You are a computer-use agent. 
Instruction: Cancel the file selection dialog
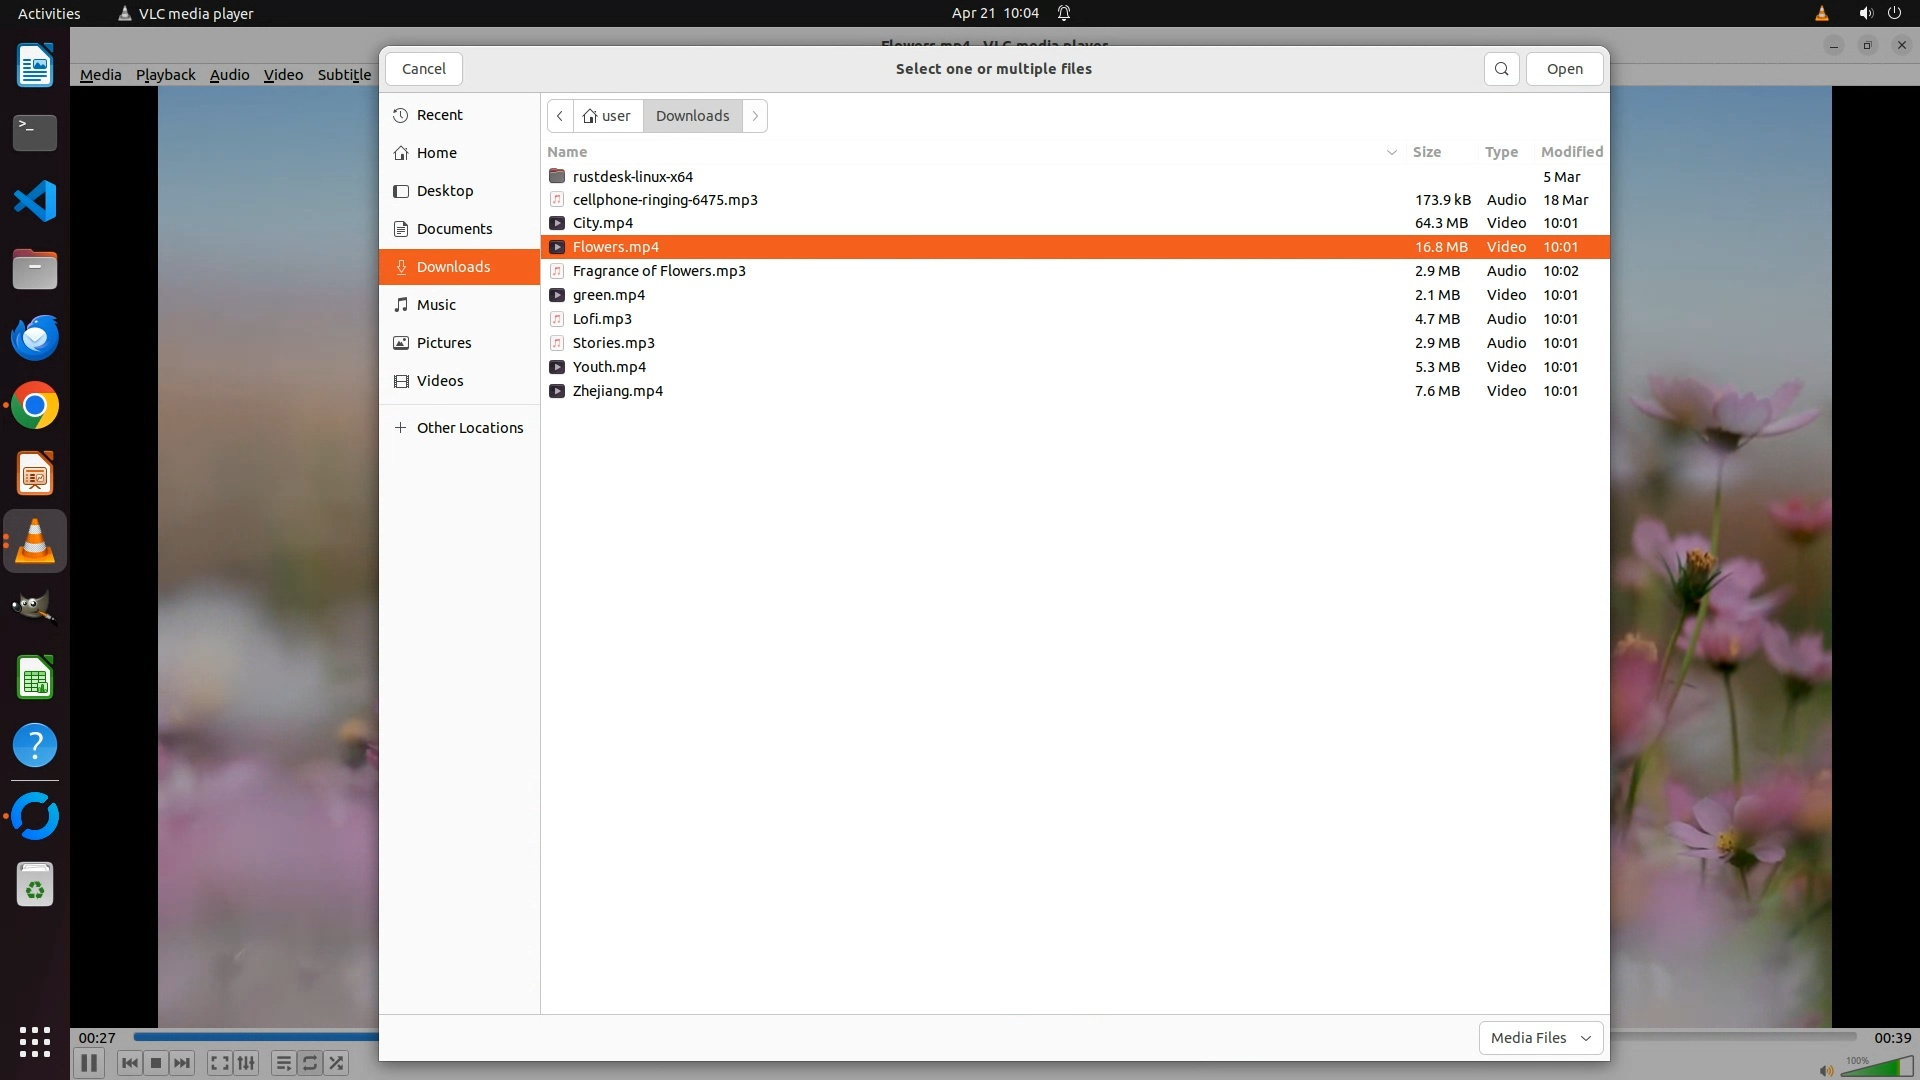pos(423,69)
